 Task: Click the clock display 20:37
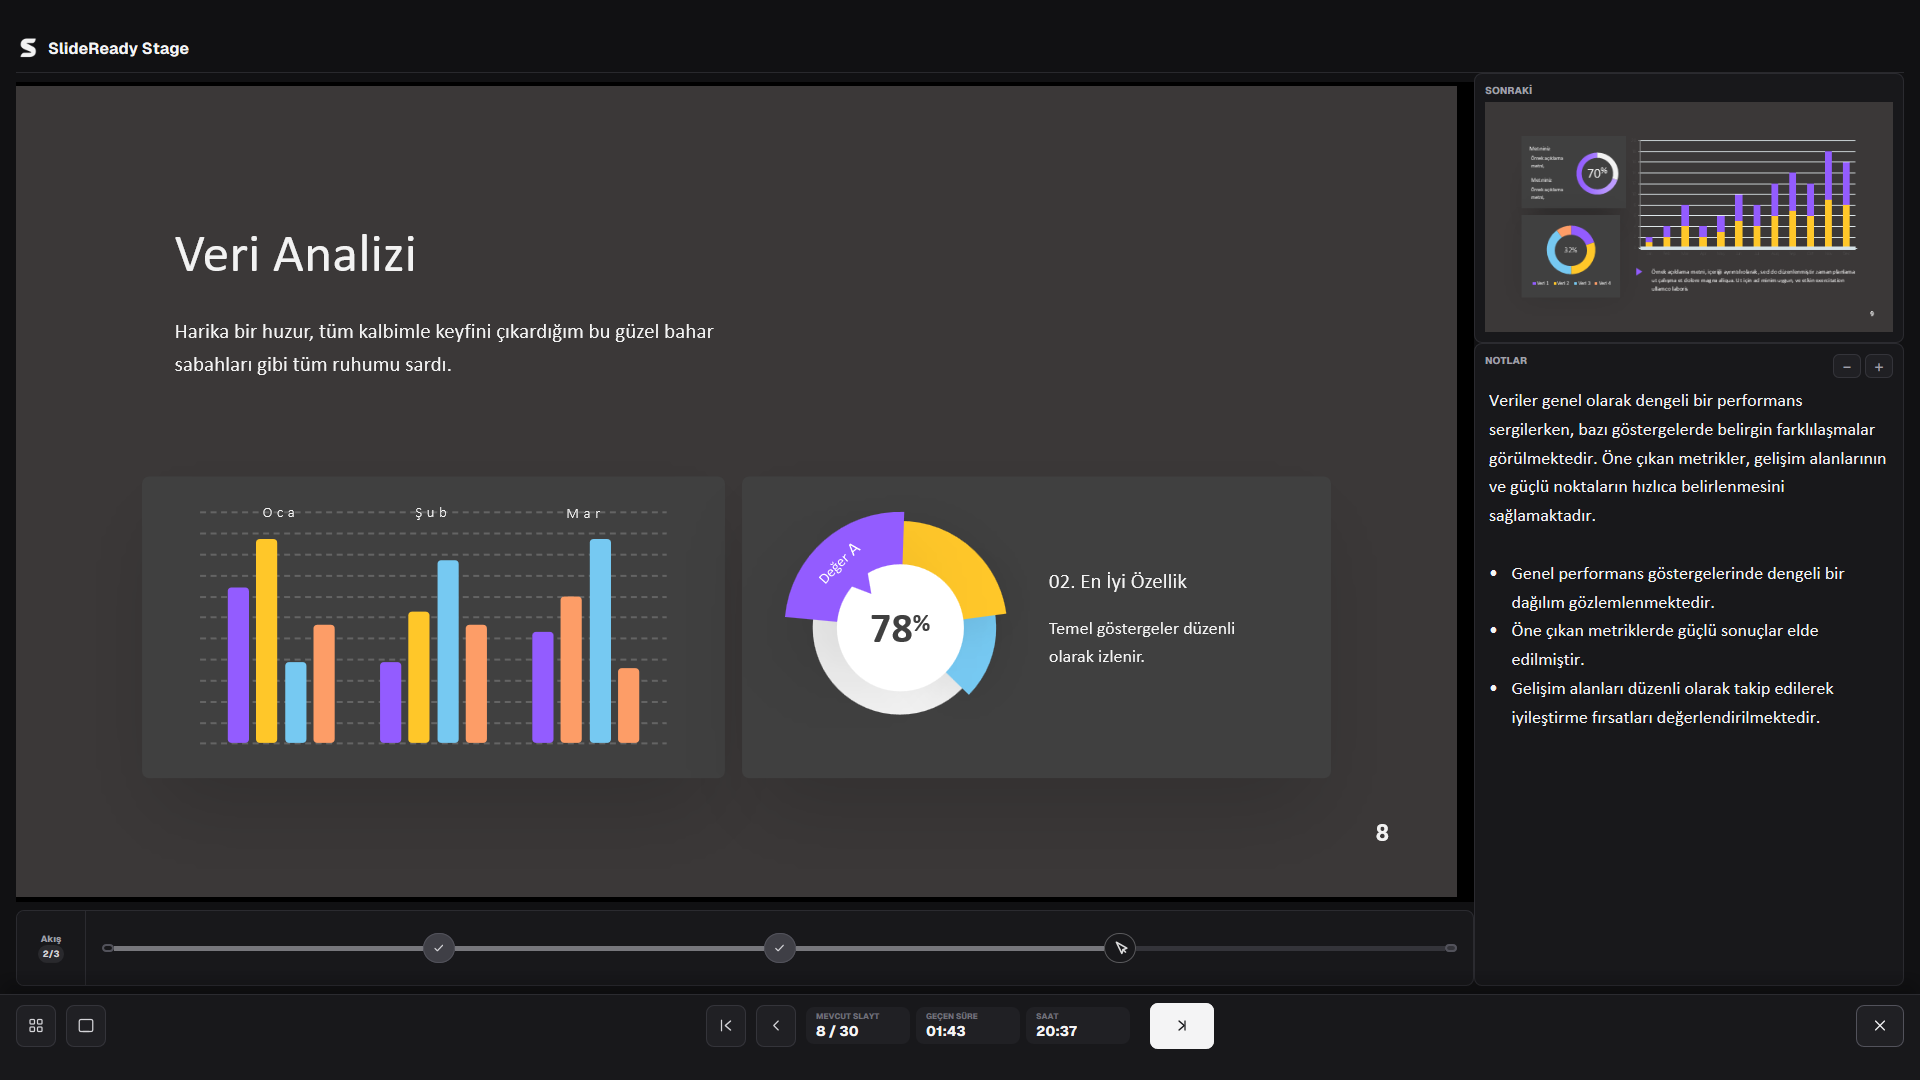click(x=1077, y=1026)
